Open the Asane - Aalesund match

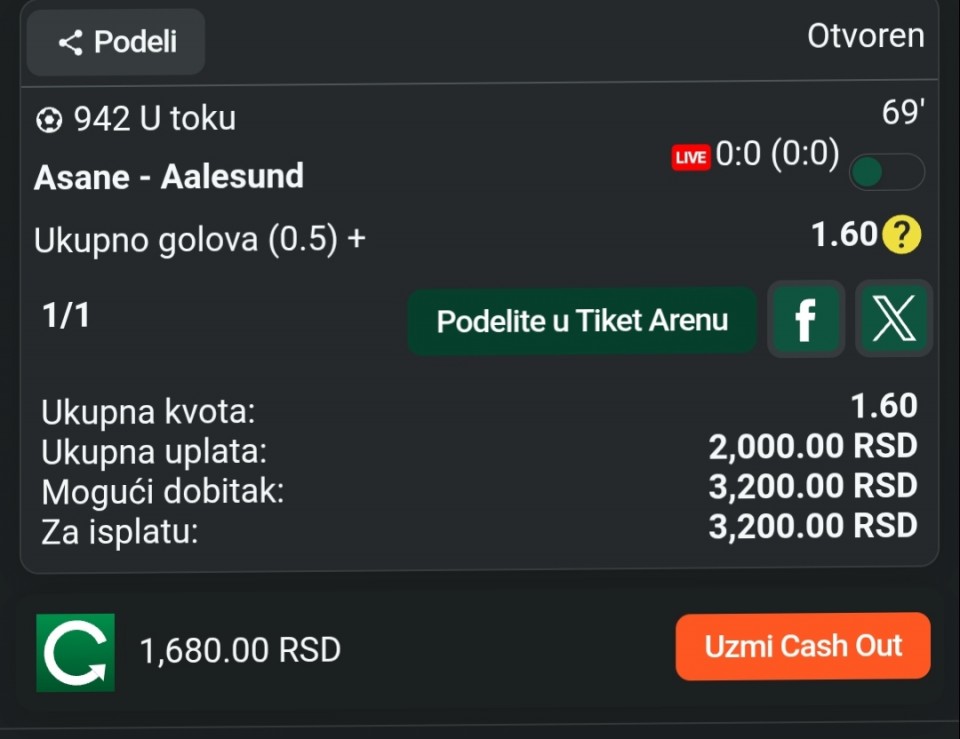(169, 177)
